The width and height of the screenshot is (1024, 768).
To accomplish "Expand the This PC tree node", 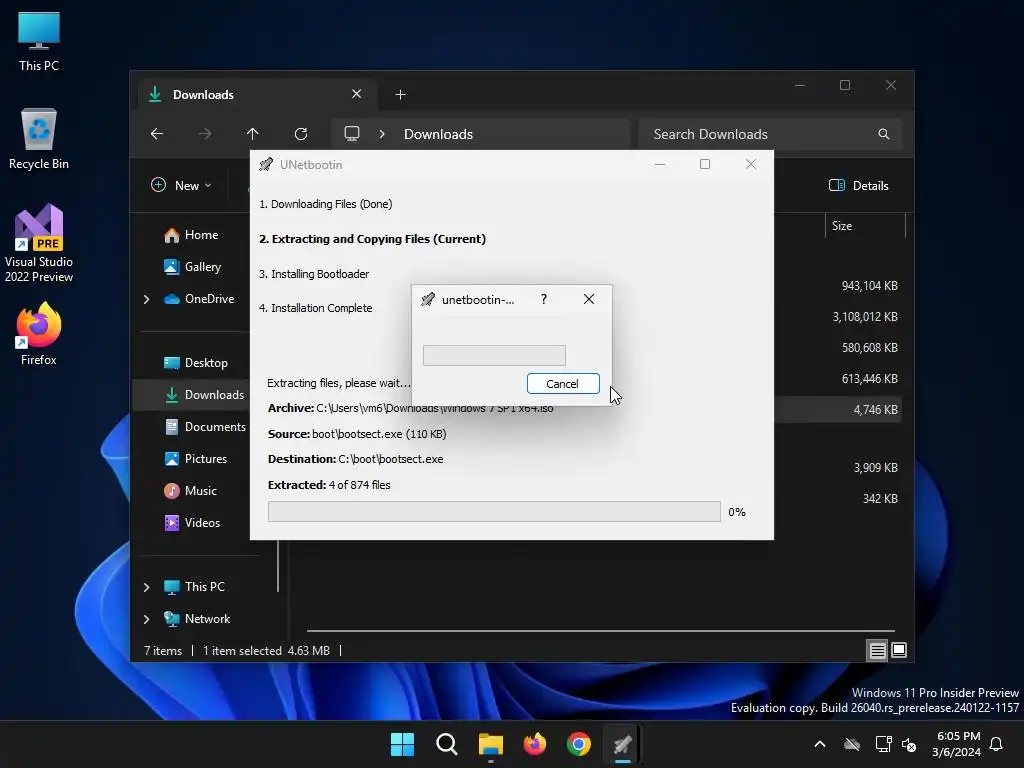I will point(146,587).
